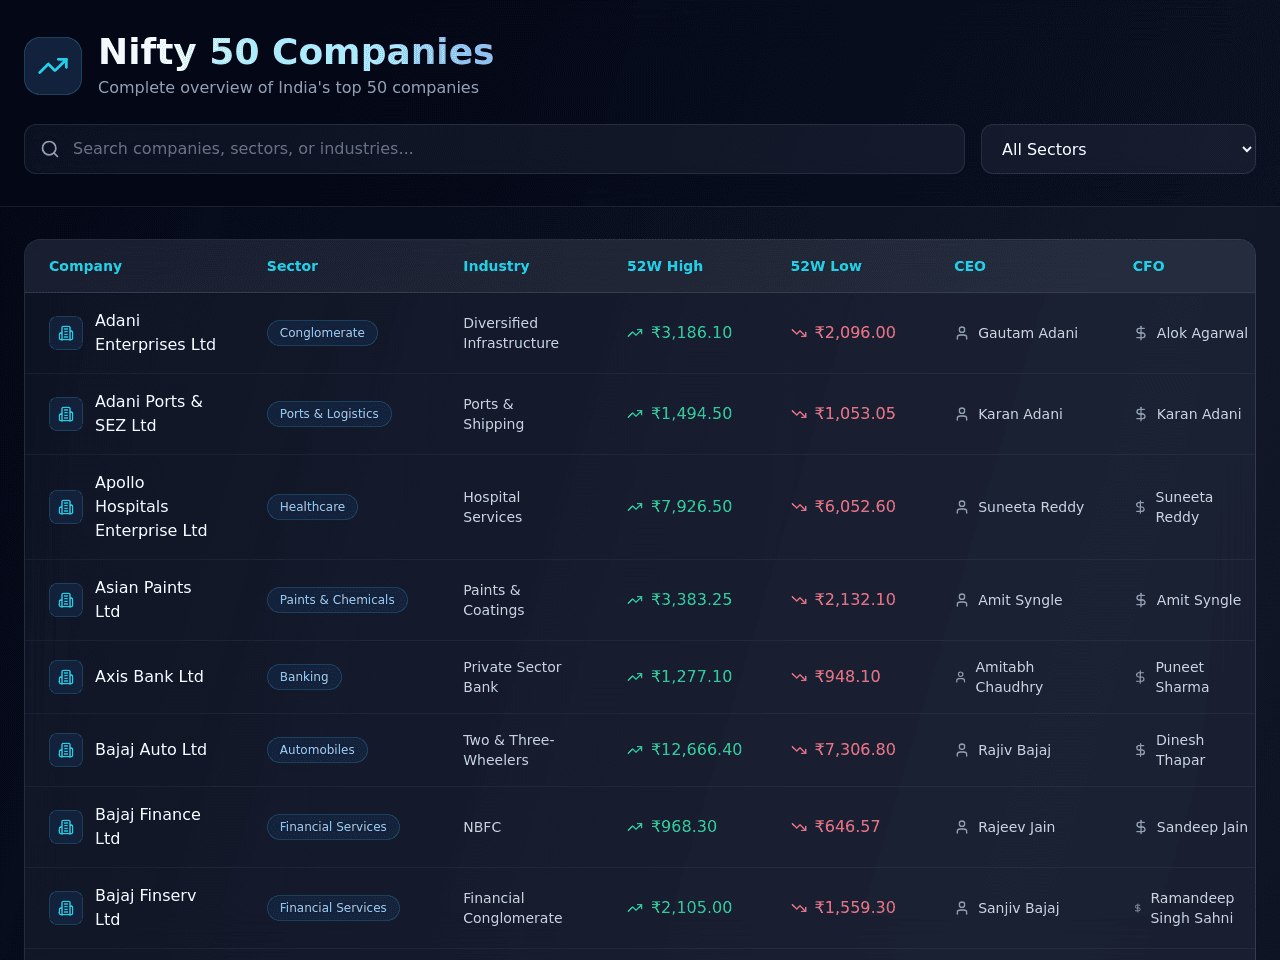
Task: Click the Conglomerate sector badge
Action: (322, 333)
